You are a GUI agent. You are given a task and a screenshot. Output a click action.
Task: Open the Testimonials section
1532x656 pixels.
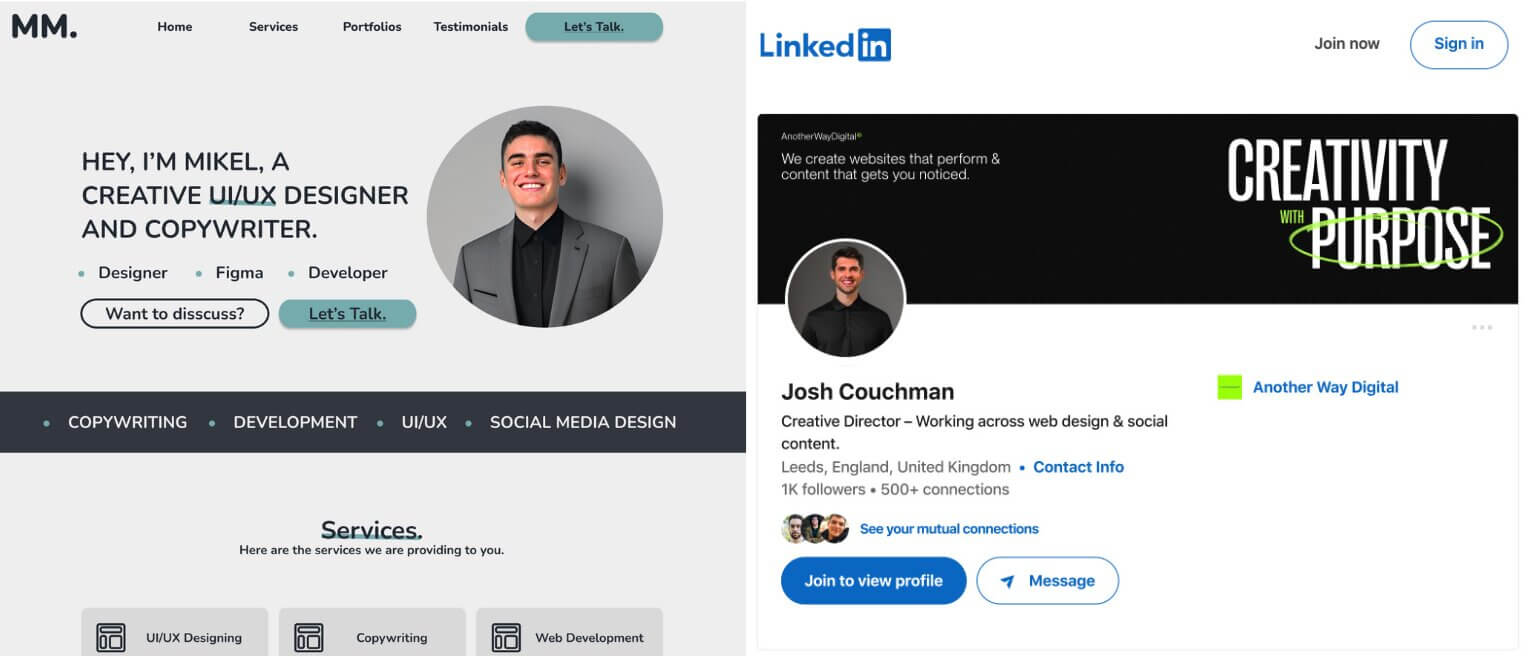tap(470, 27)
